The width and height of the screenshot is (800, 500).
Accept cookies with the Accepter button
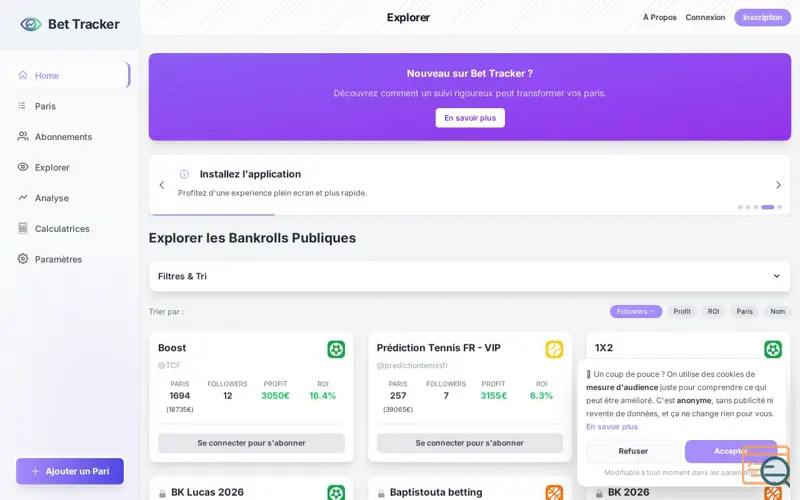tap(731, 451)
